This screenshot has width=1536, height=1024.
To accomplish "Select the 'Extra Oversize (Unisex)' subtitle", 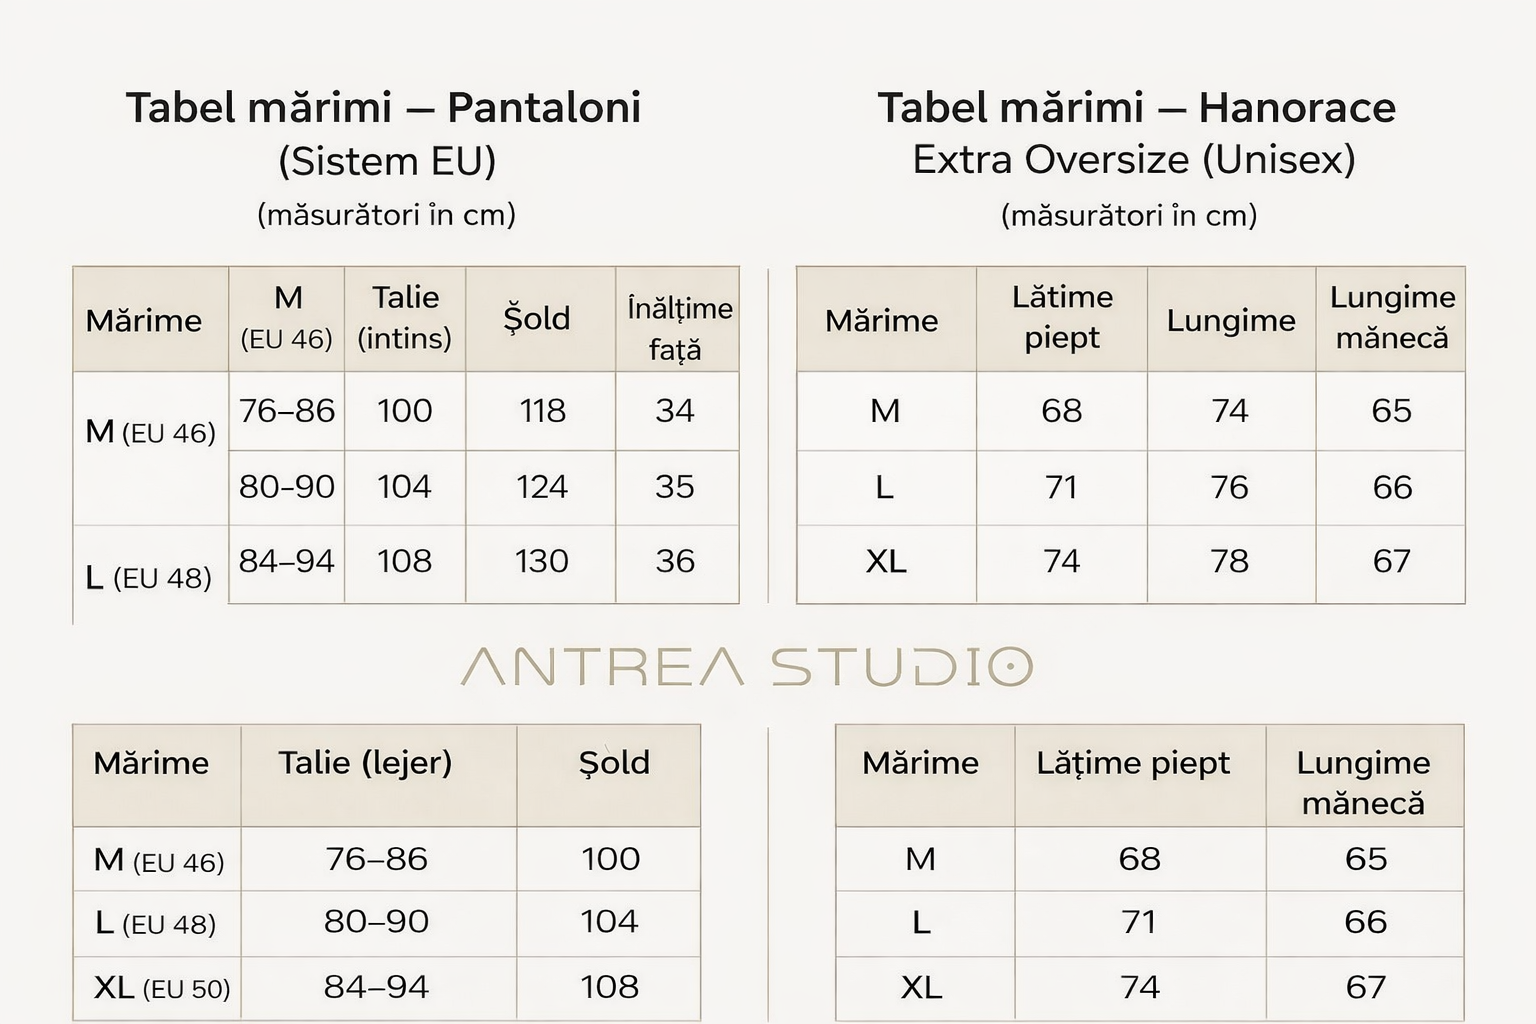I will (1133, 160).
